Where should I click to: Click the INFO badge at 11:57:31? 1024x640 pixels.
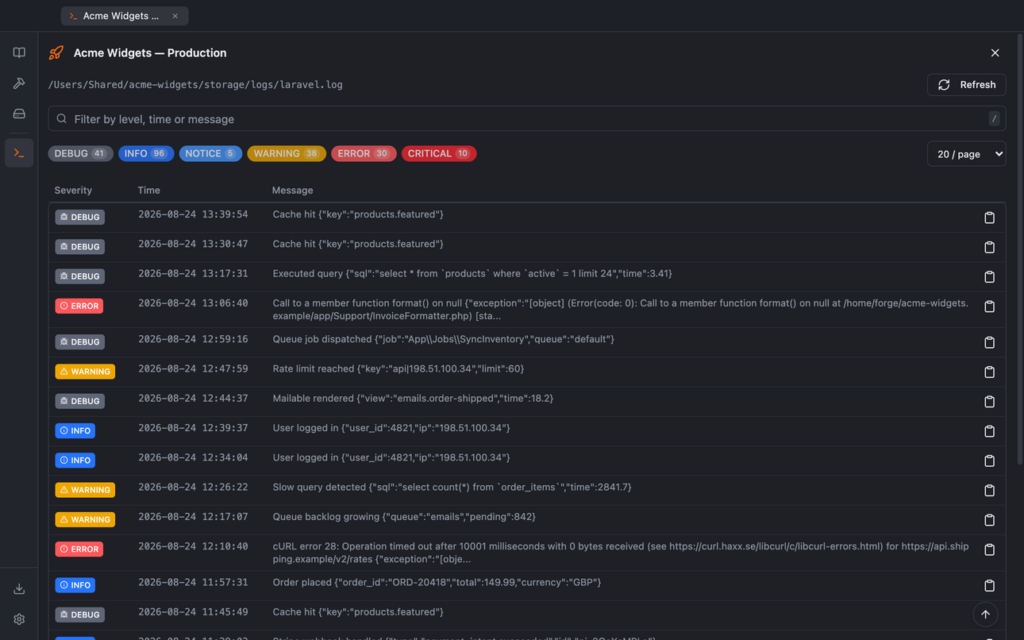click(x=75, y=584)
